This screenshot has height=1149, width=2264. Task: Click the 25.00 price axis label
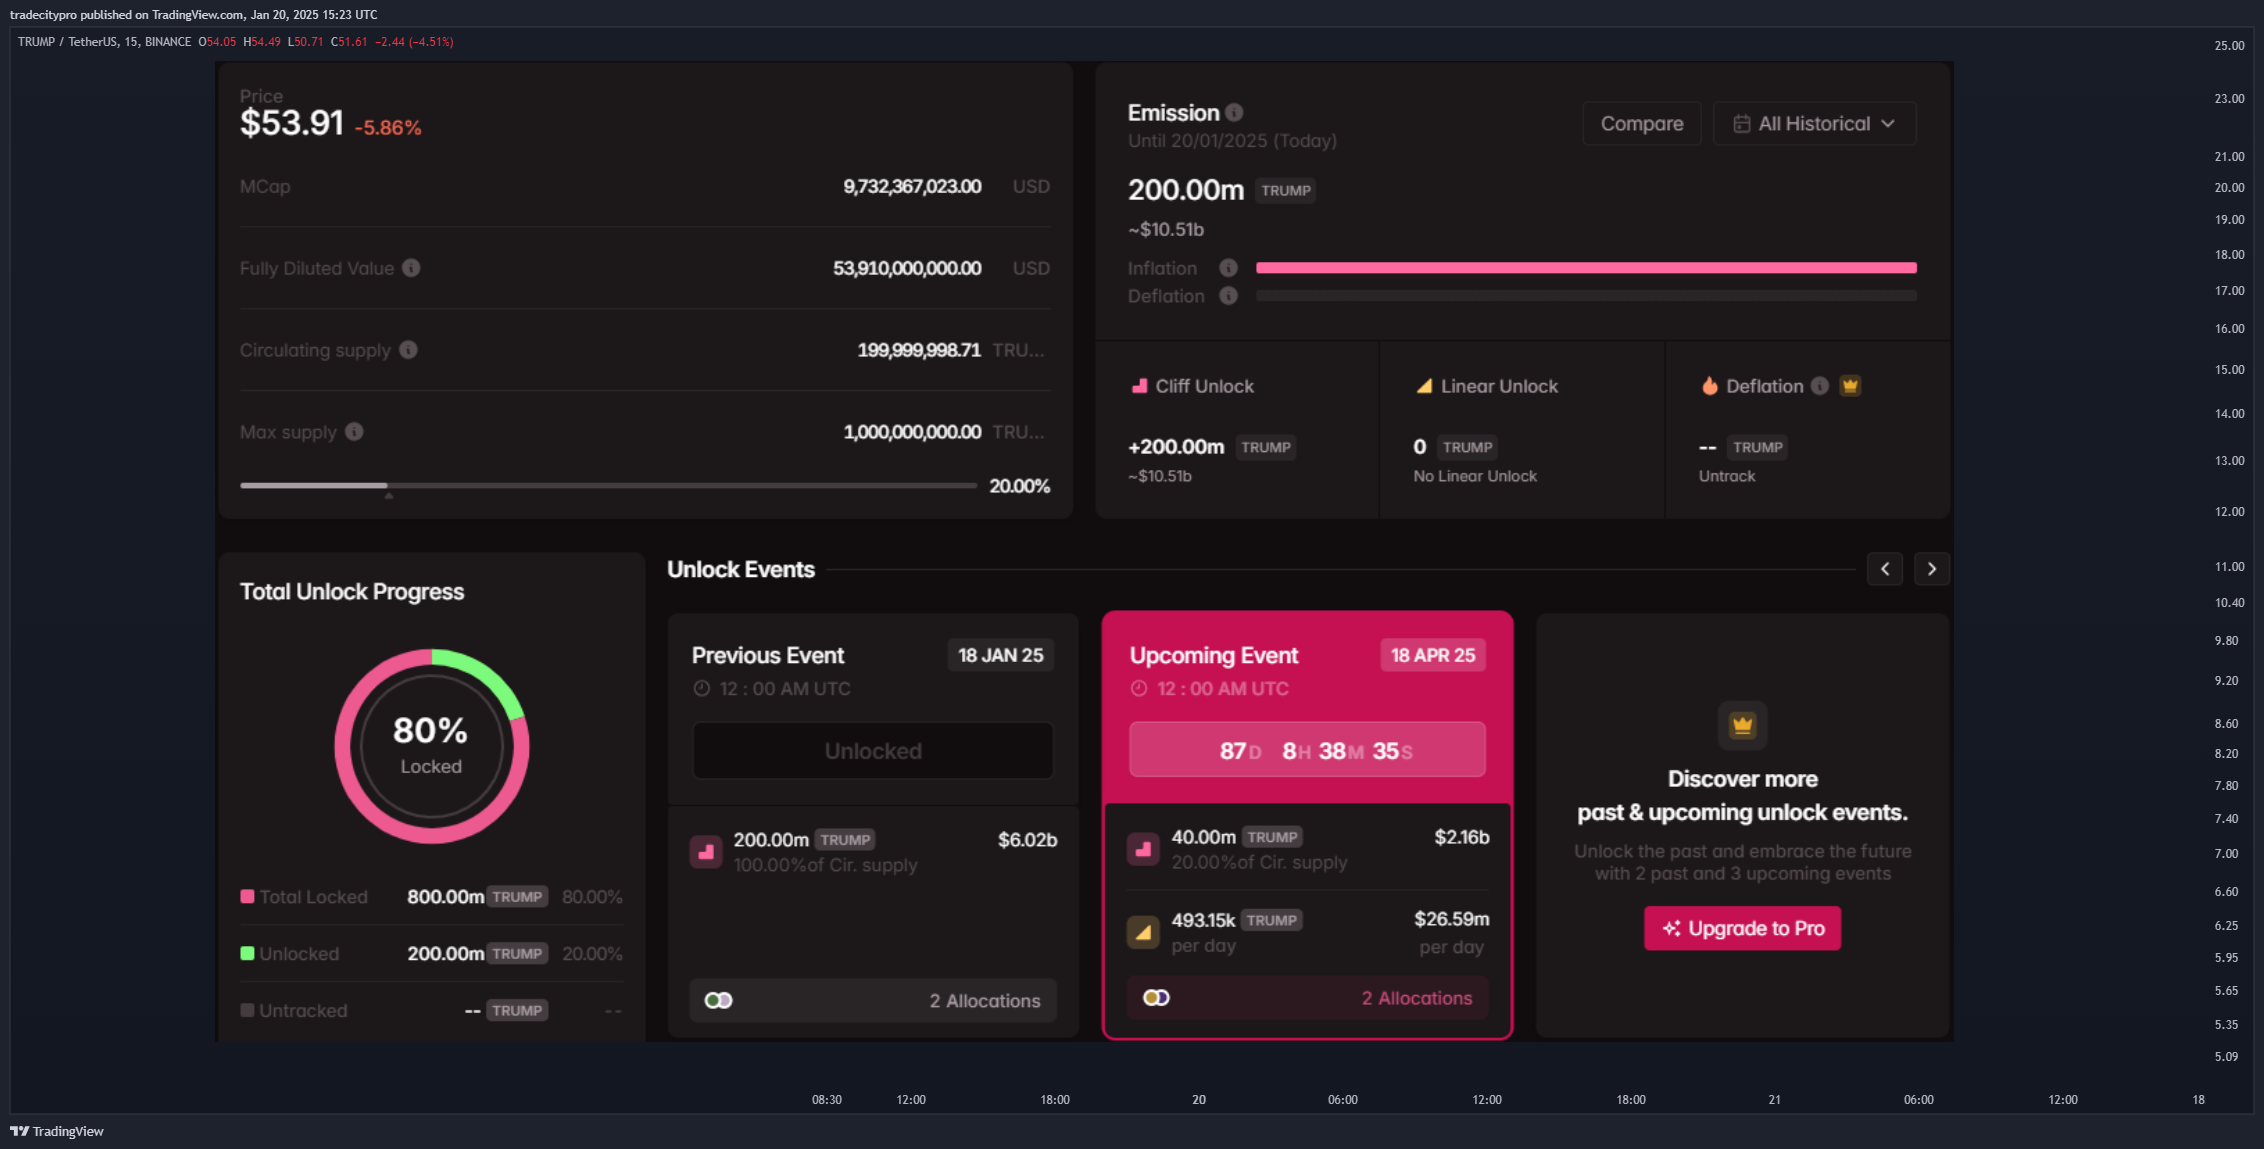(2229, 46)
